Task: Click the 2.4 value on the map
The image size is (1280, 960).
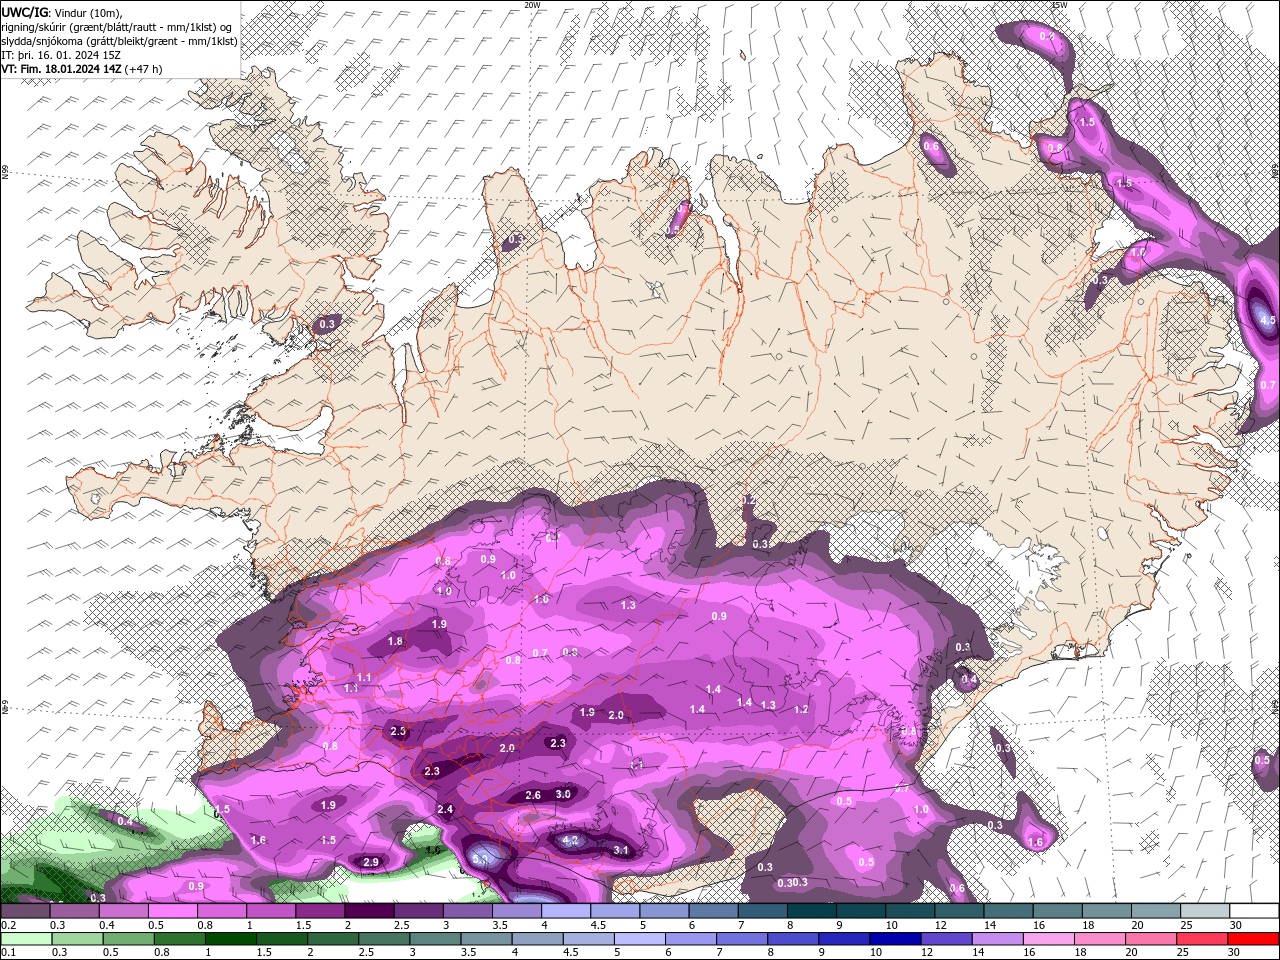Action: (x=445, y=810)
